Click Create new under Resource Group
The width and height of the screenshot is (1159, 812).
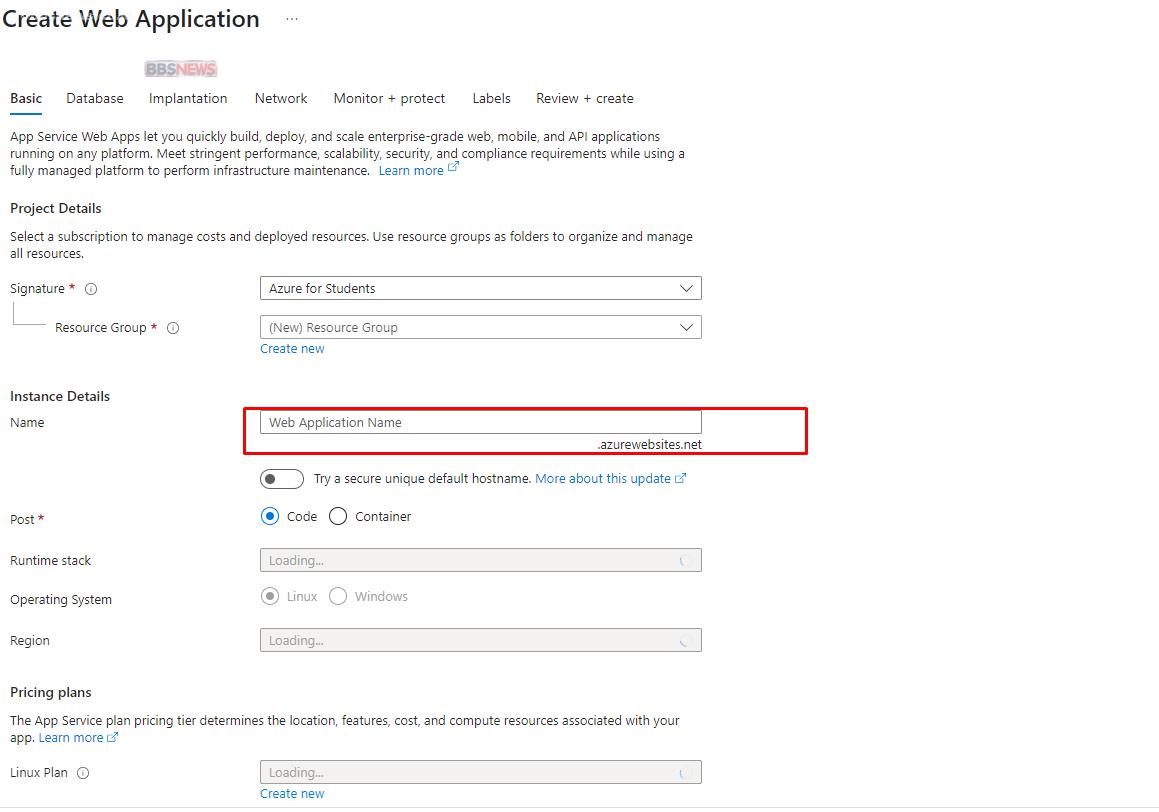[292, 349]
